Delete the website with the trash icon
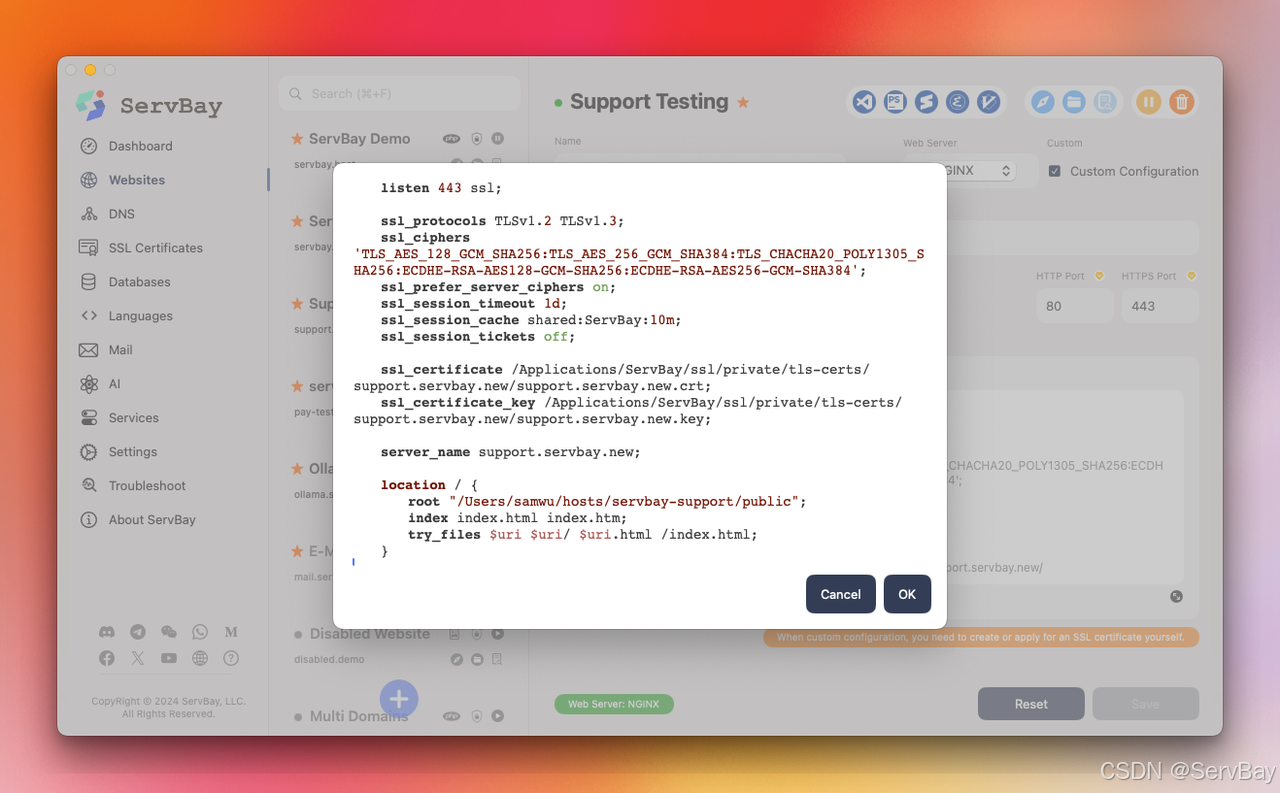Image resolution: width=1280 pixels, height=793 pixels. click(1181, 101)
